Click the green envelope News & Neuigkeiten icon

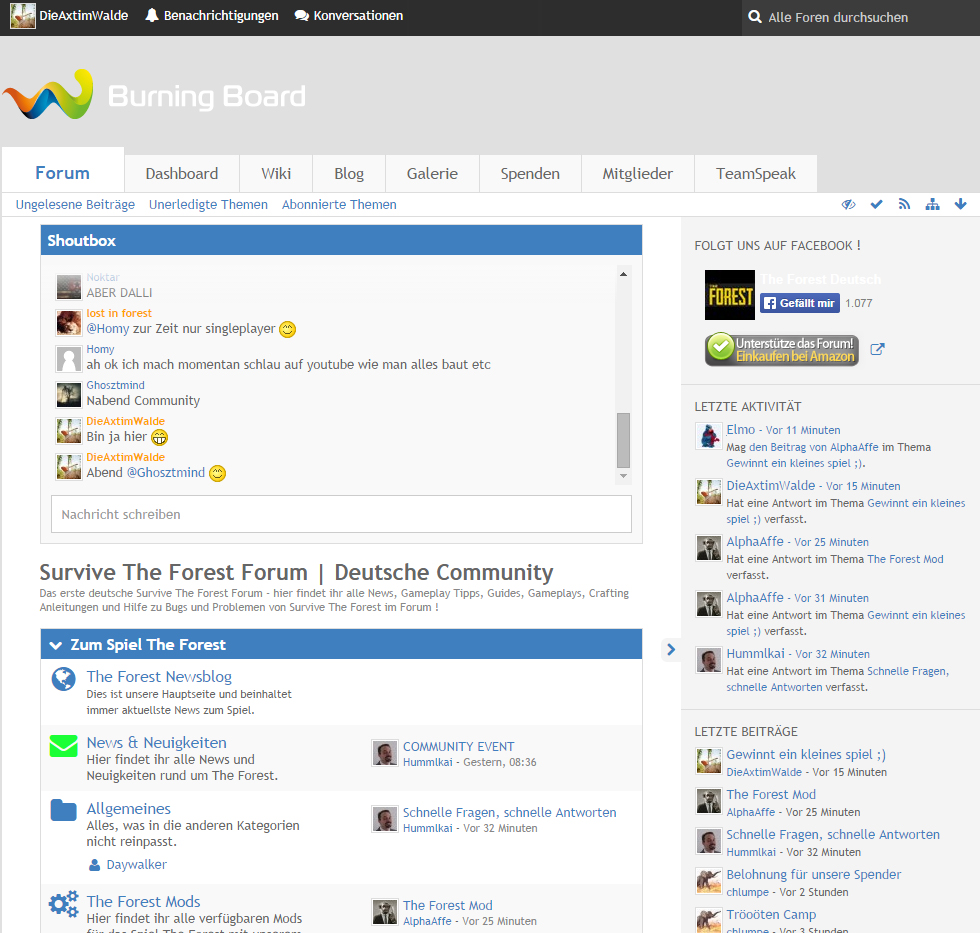click(63, 746)
